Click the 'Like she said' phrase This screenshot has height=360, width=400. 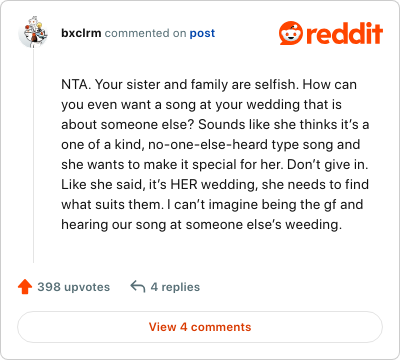tap(103, 184)
